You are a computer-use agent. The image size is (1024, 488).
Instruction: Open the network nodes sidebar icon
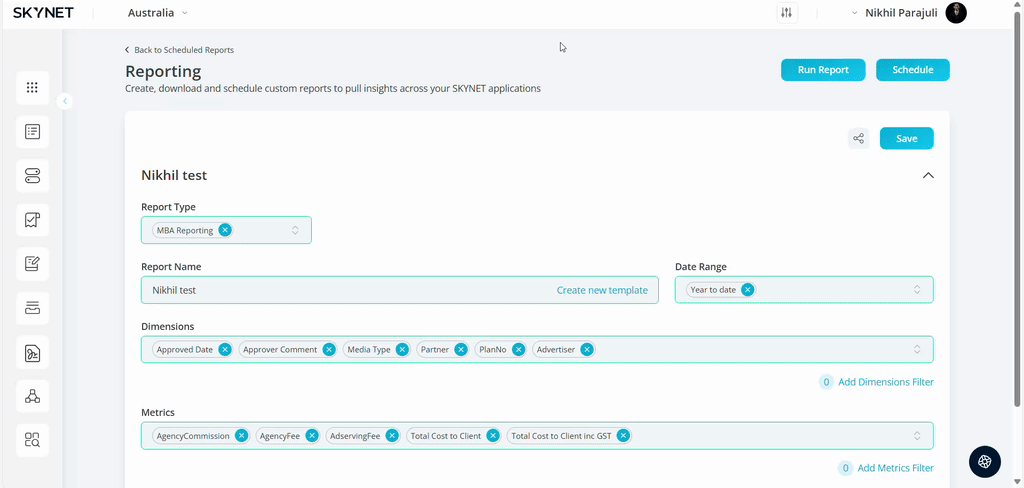[x=32, y=396]
